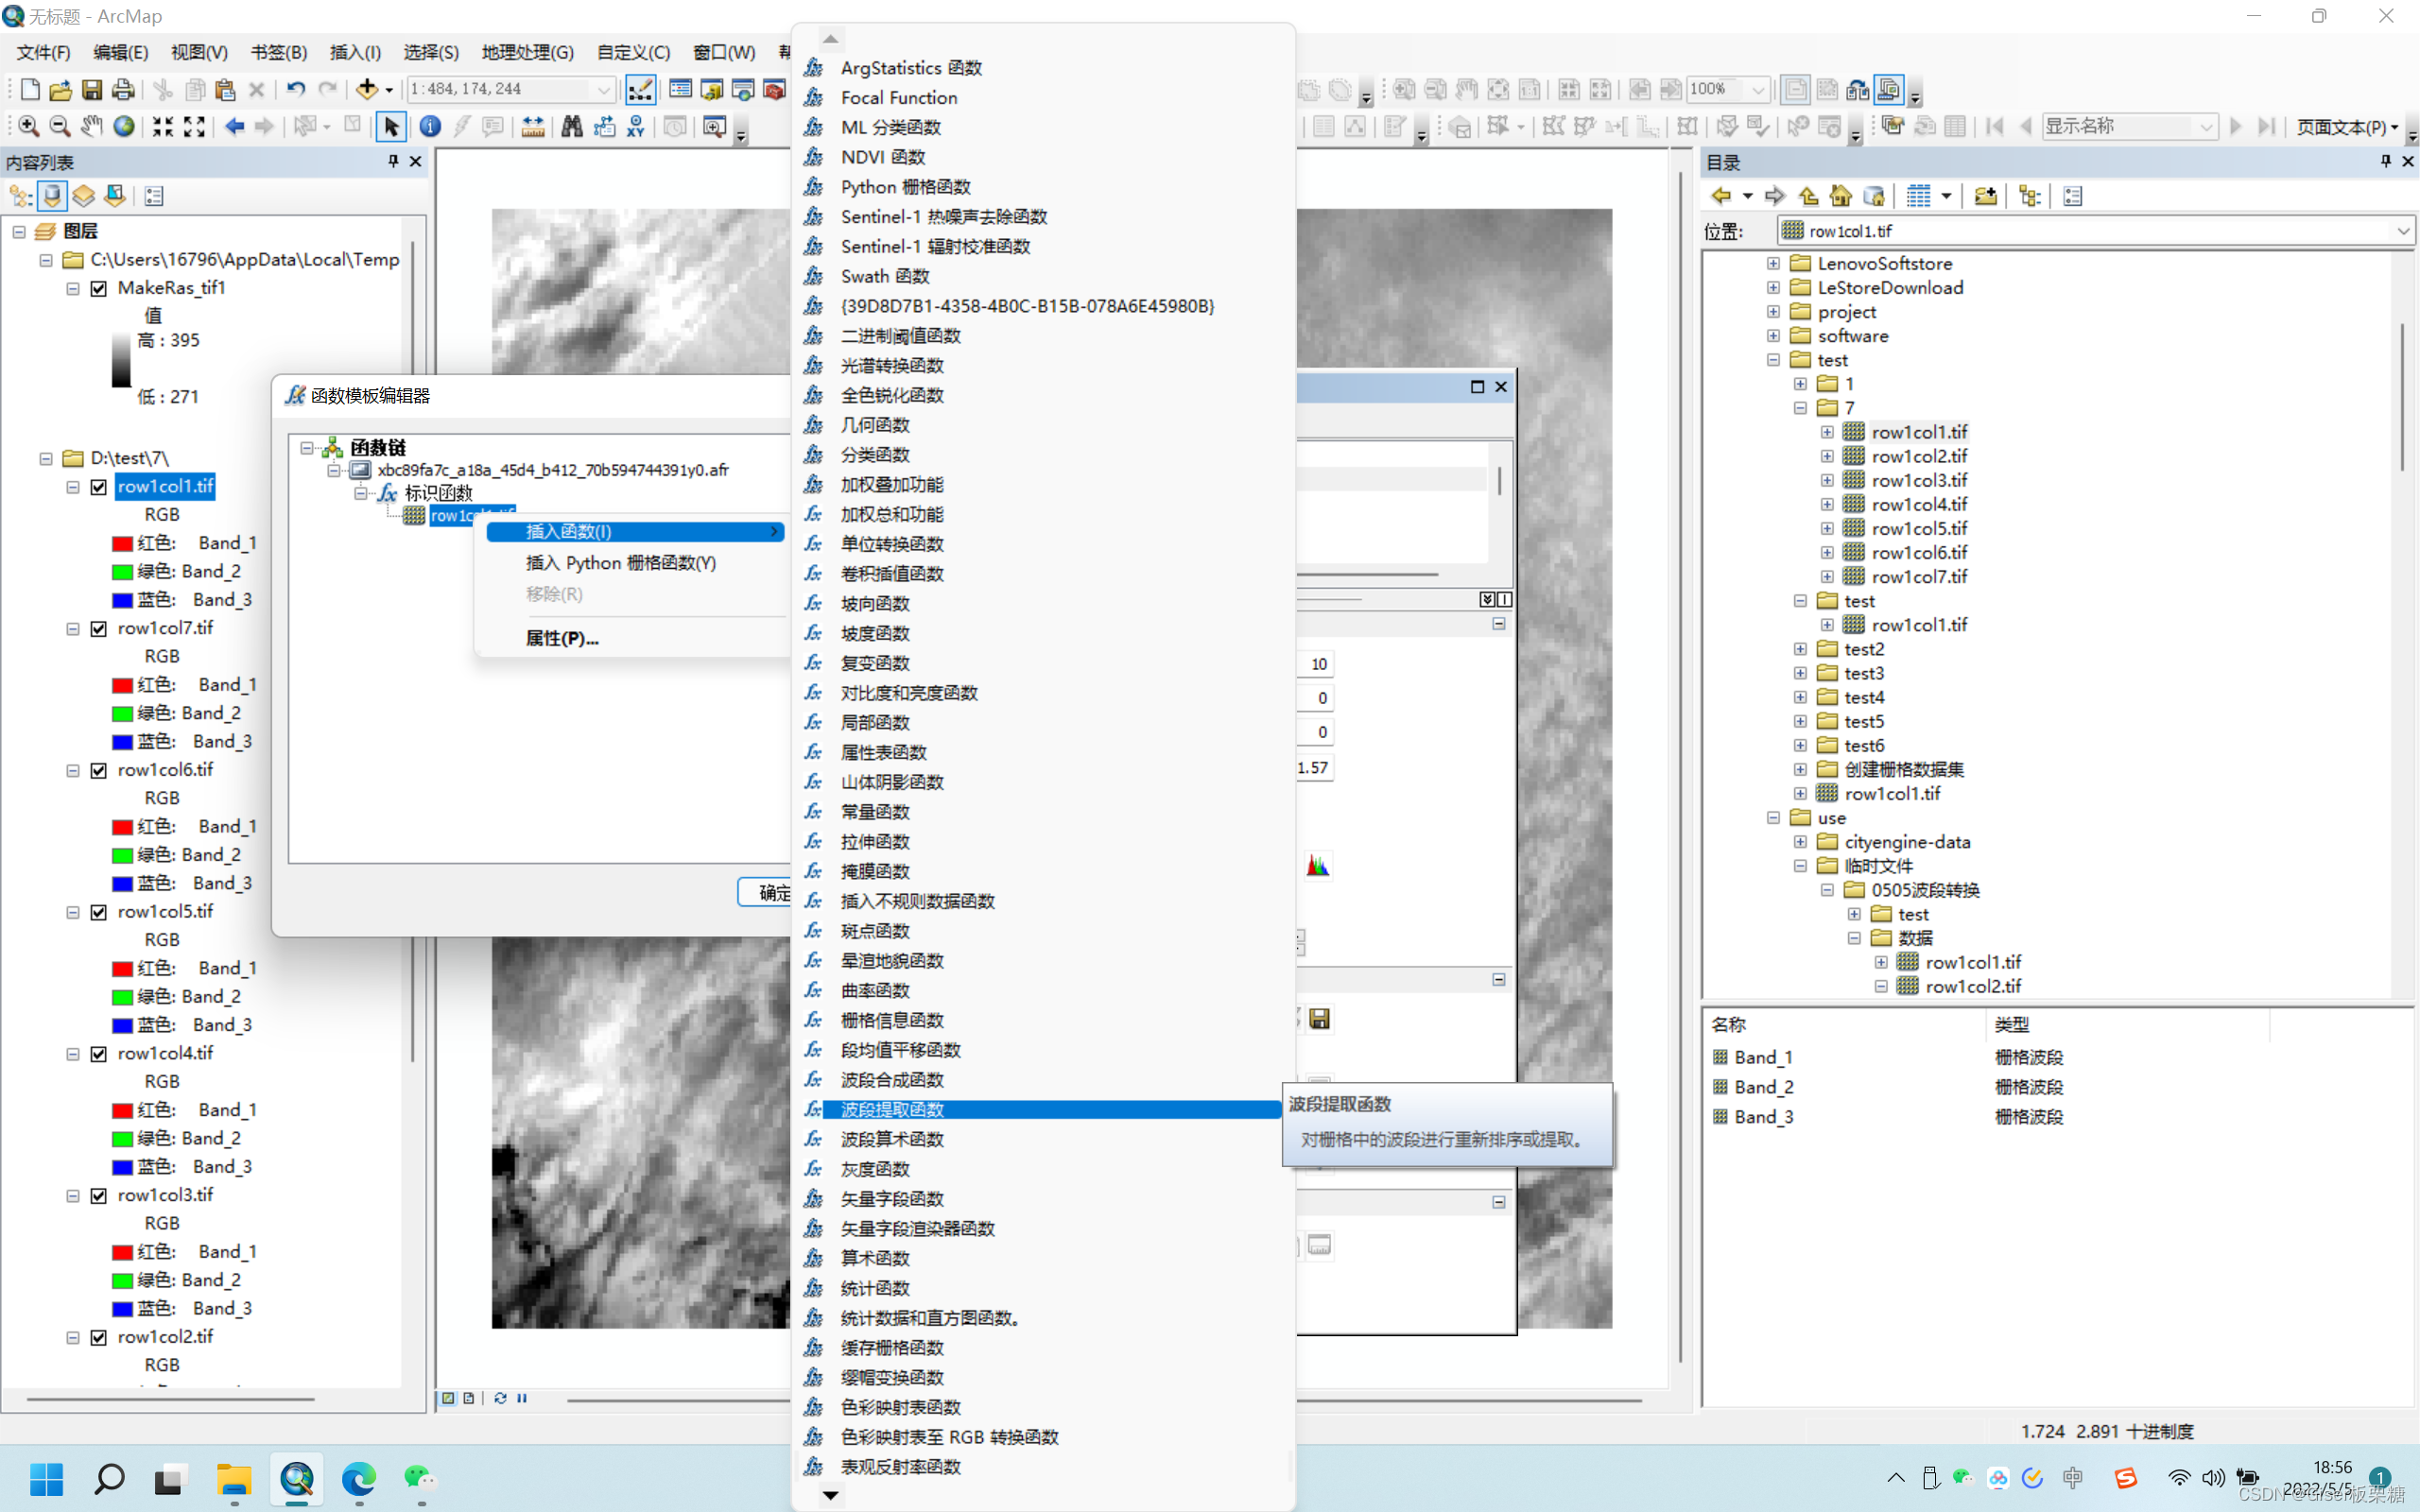Open ArcMap from the Windows taskbar
Viewport: 2420px width, 1512px height.
tap(296, 1478)
